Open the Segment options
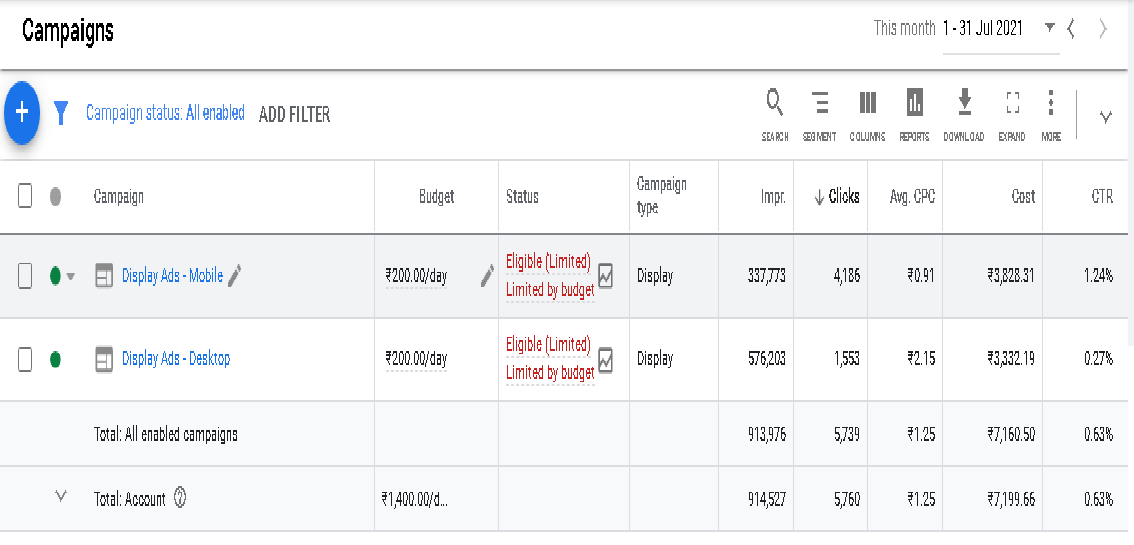Screen dimensions: 1134x545 pos(819,114)
